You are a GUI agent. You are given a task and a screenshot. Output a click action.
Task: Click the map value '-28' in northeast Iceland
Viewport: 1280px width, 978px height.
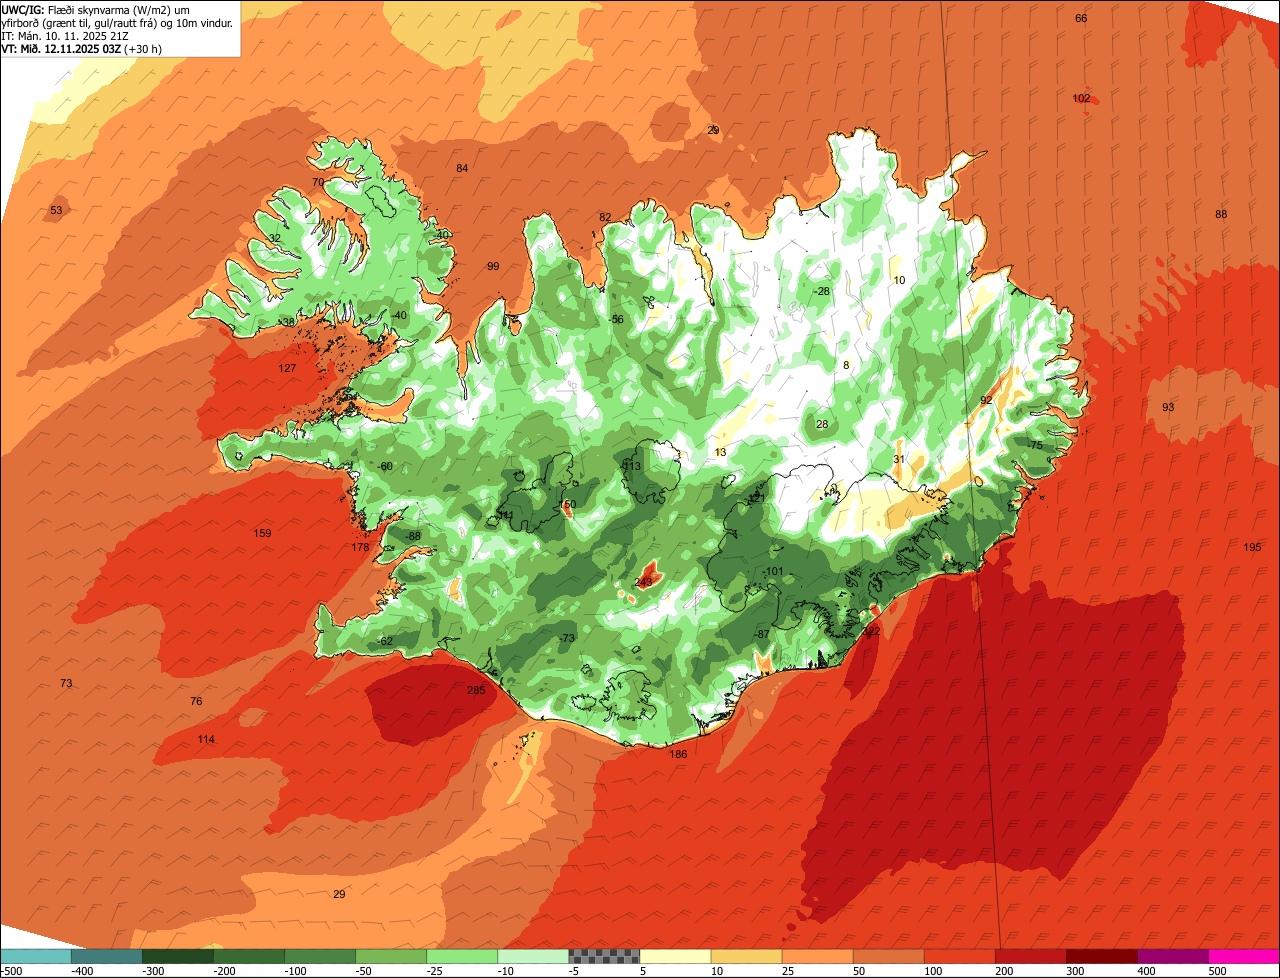click(x=822, y=291)
